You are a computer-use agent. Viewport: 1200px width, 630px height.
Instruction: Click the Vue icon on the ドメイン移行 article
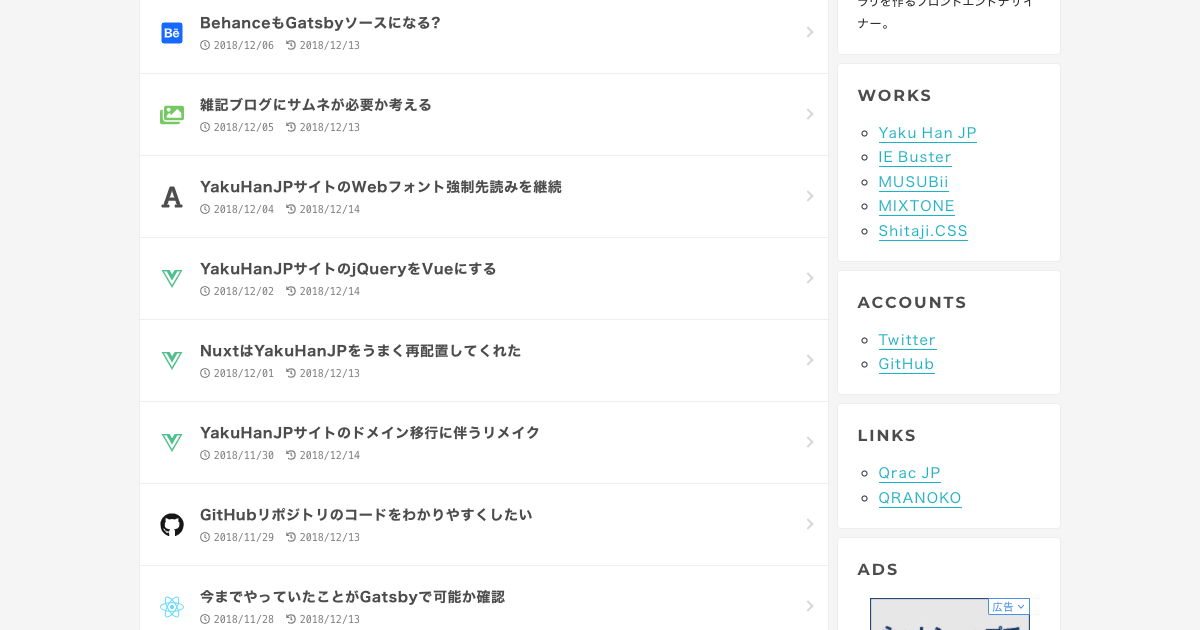[172, 442]
